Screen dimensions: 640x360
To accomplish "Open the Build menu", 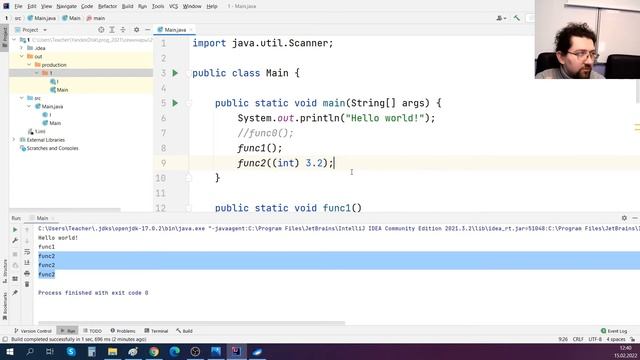I will (x=127, y=6).
